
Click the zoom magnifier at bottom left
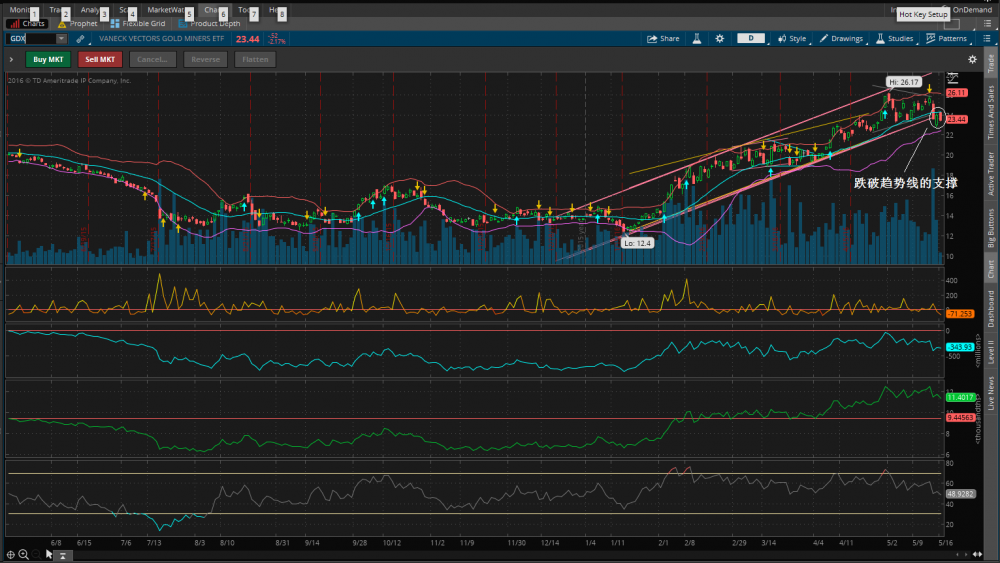click(24, 553)
